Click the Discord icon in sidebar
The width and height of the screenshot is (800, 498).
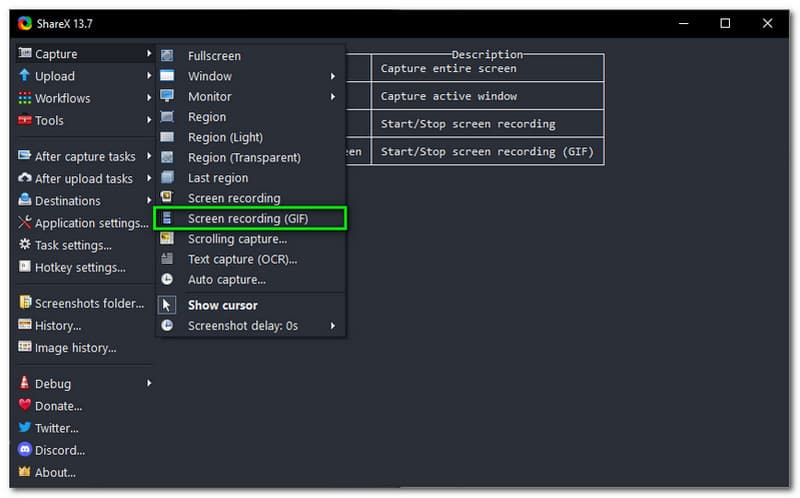[x=25, y=450]
